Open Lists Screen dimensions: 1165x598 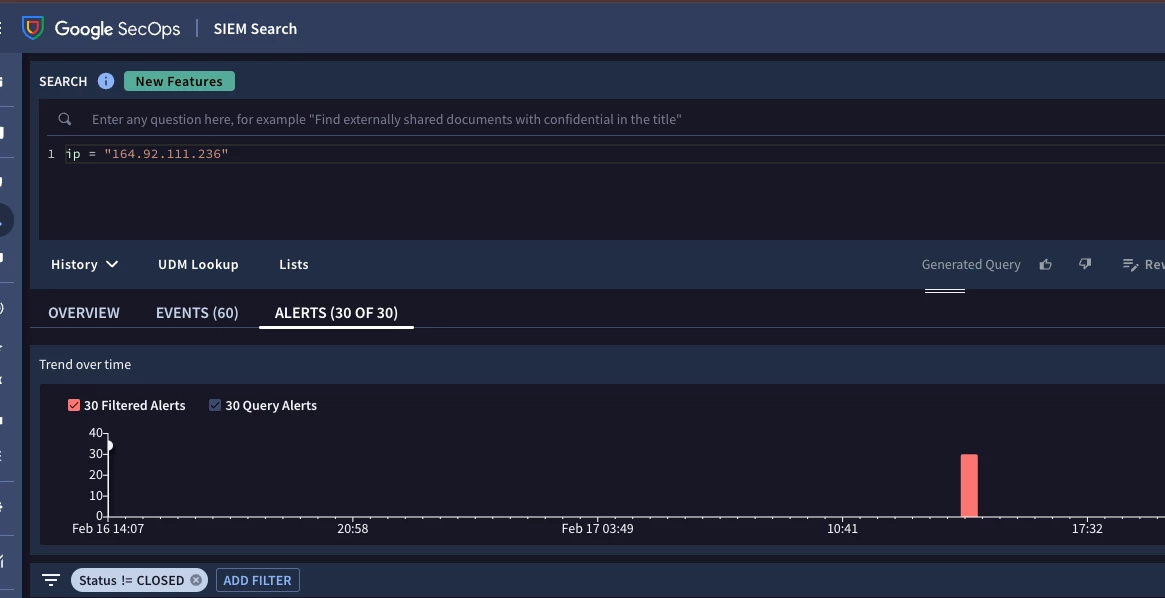(x=293, y=264)
